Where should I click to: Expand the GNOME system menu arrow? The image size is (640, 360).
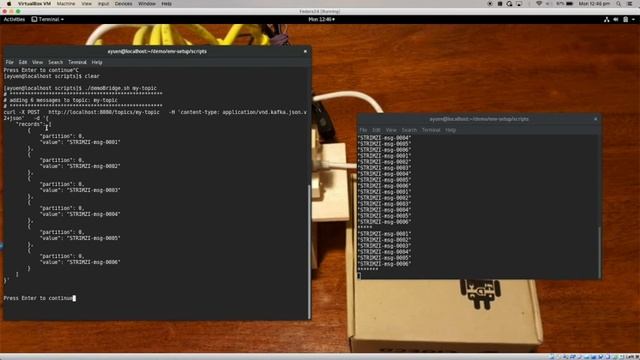click(633, 19)
